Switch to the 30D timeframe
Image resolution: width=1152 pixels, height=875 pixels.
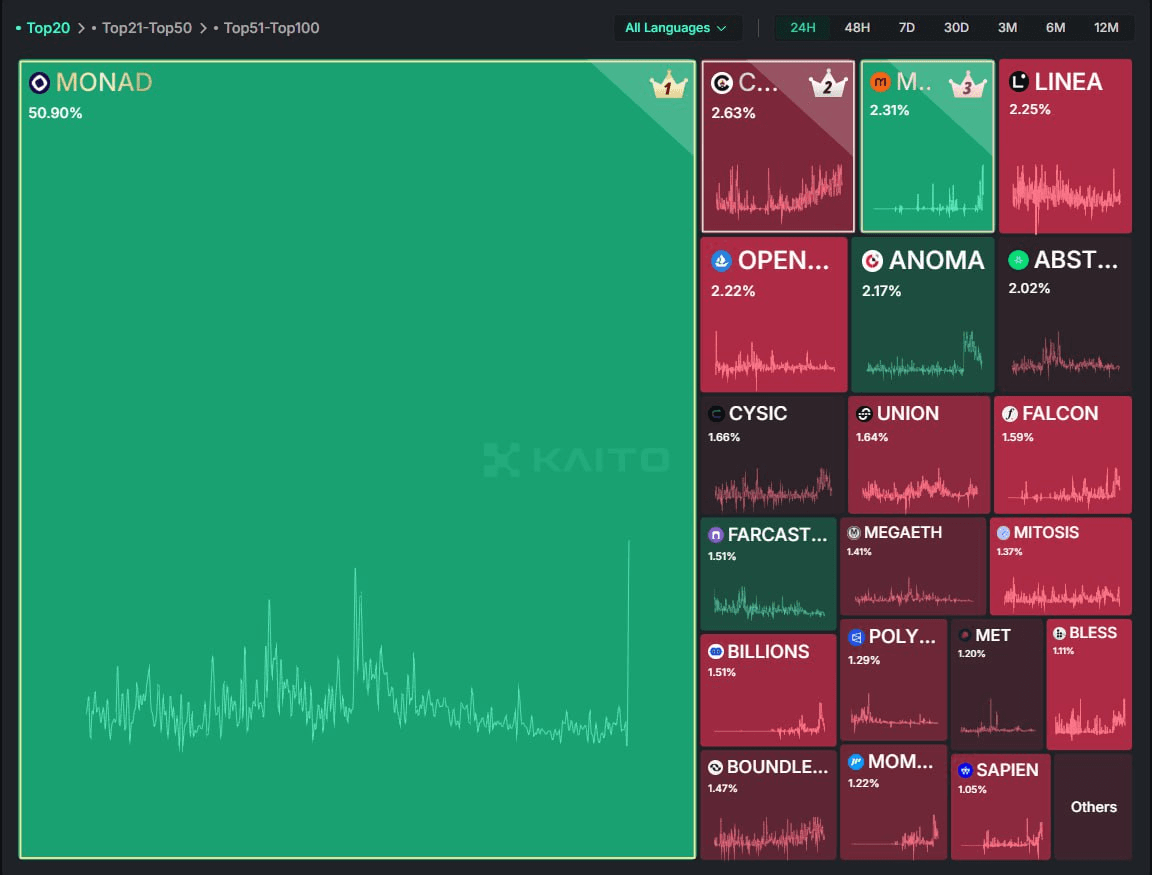pos(956,28)
